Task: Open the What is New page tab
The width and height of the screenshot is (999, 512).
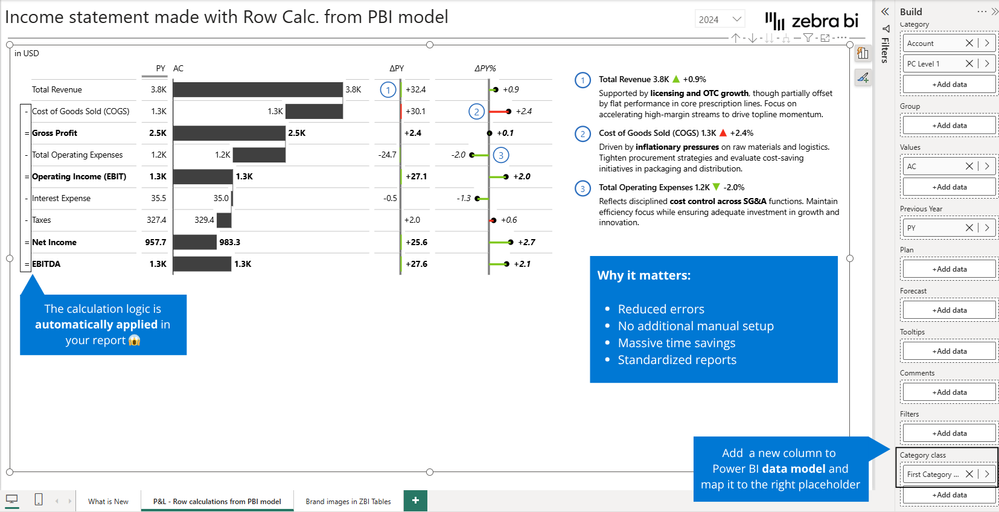Action: 108,501
